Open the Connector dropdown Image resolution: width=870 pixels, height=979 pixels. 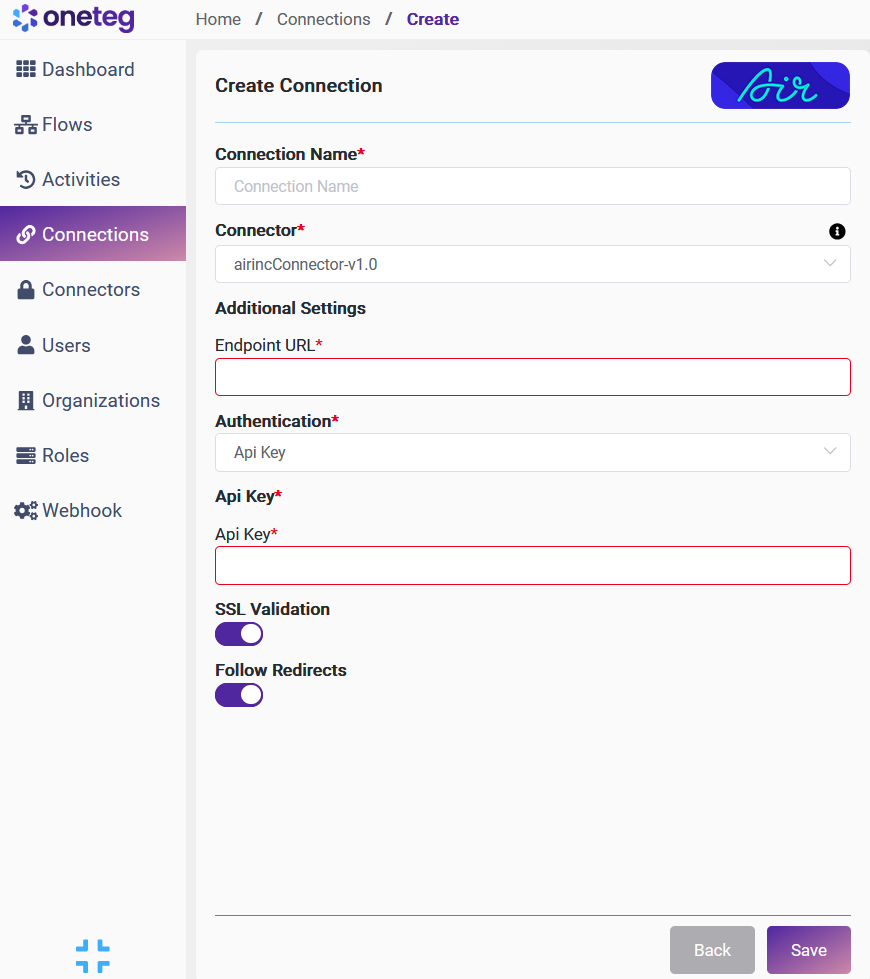pyautogui.click(x=532, y=264)
